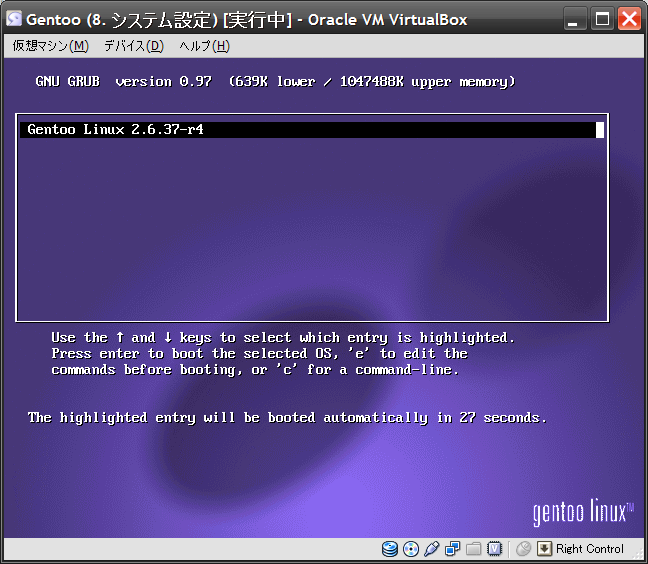Screen dimensions: 648x564
Task: Click the optical CD/DVD drive icon
Action: (x=411, y=549)
